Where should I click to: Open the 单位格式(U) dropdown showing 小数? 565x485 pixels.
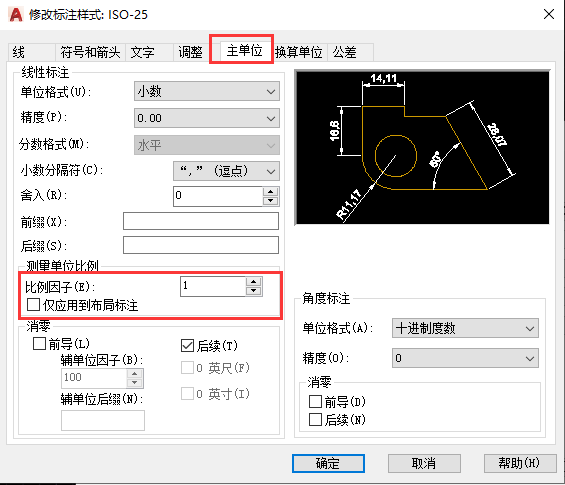[207, 91]
